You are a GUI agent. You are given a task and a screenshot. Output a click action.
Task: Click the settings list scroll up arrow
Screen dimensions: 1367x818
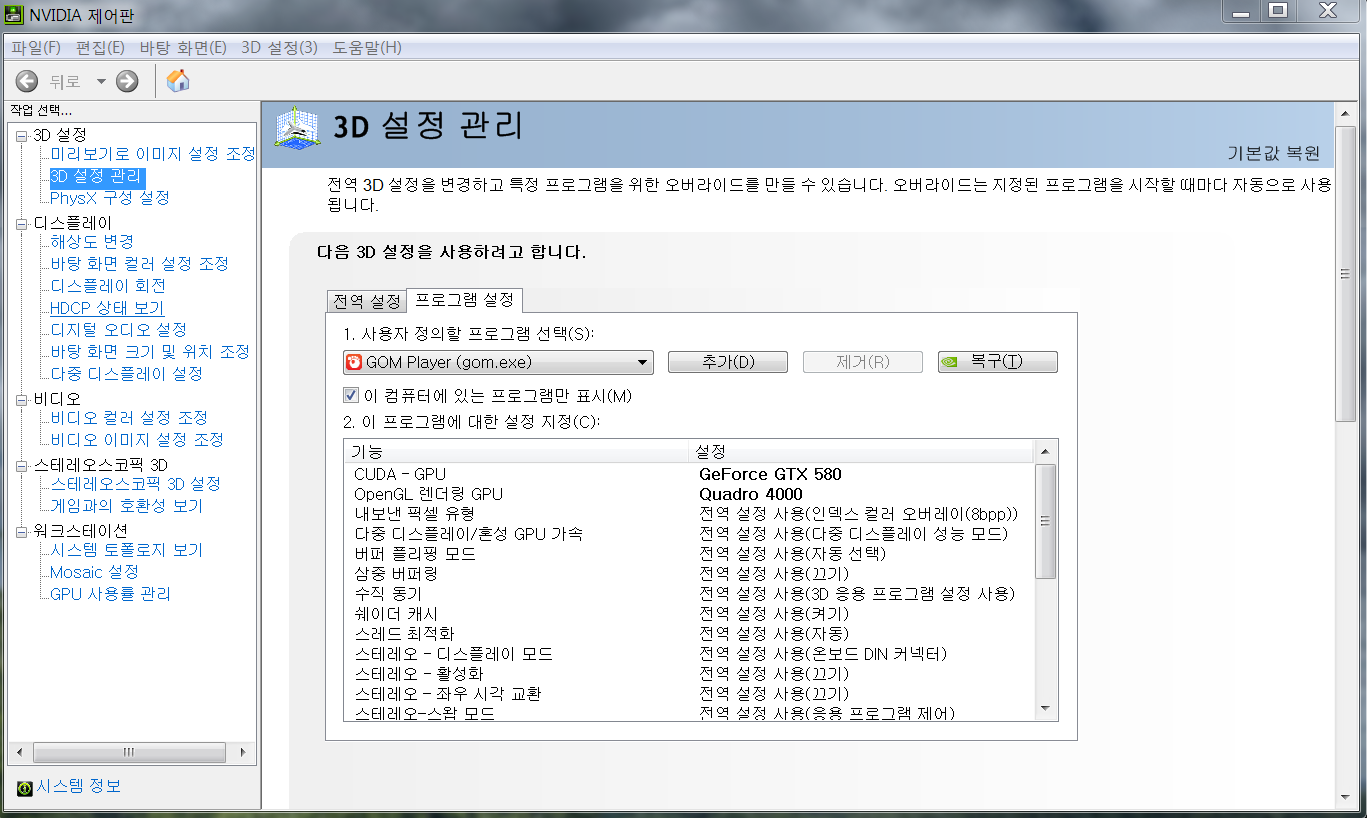pyautogui.click(x=1045, y=451)
